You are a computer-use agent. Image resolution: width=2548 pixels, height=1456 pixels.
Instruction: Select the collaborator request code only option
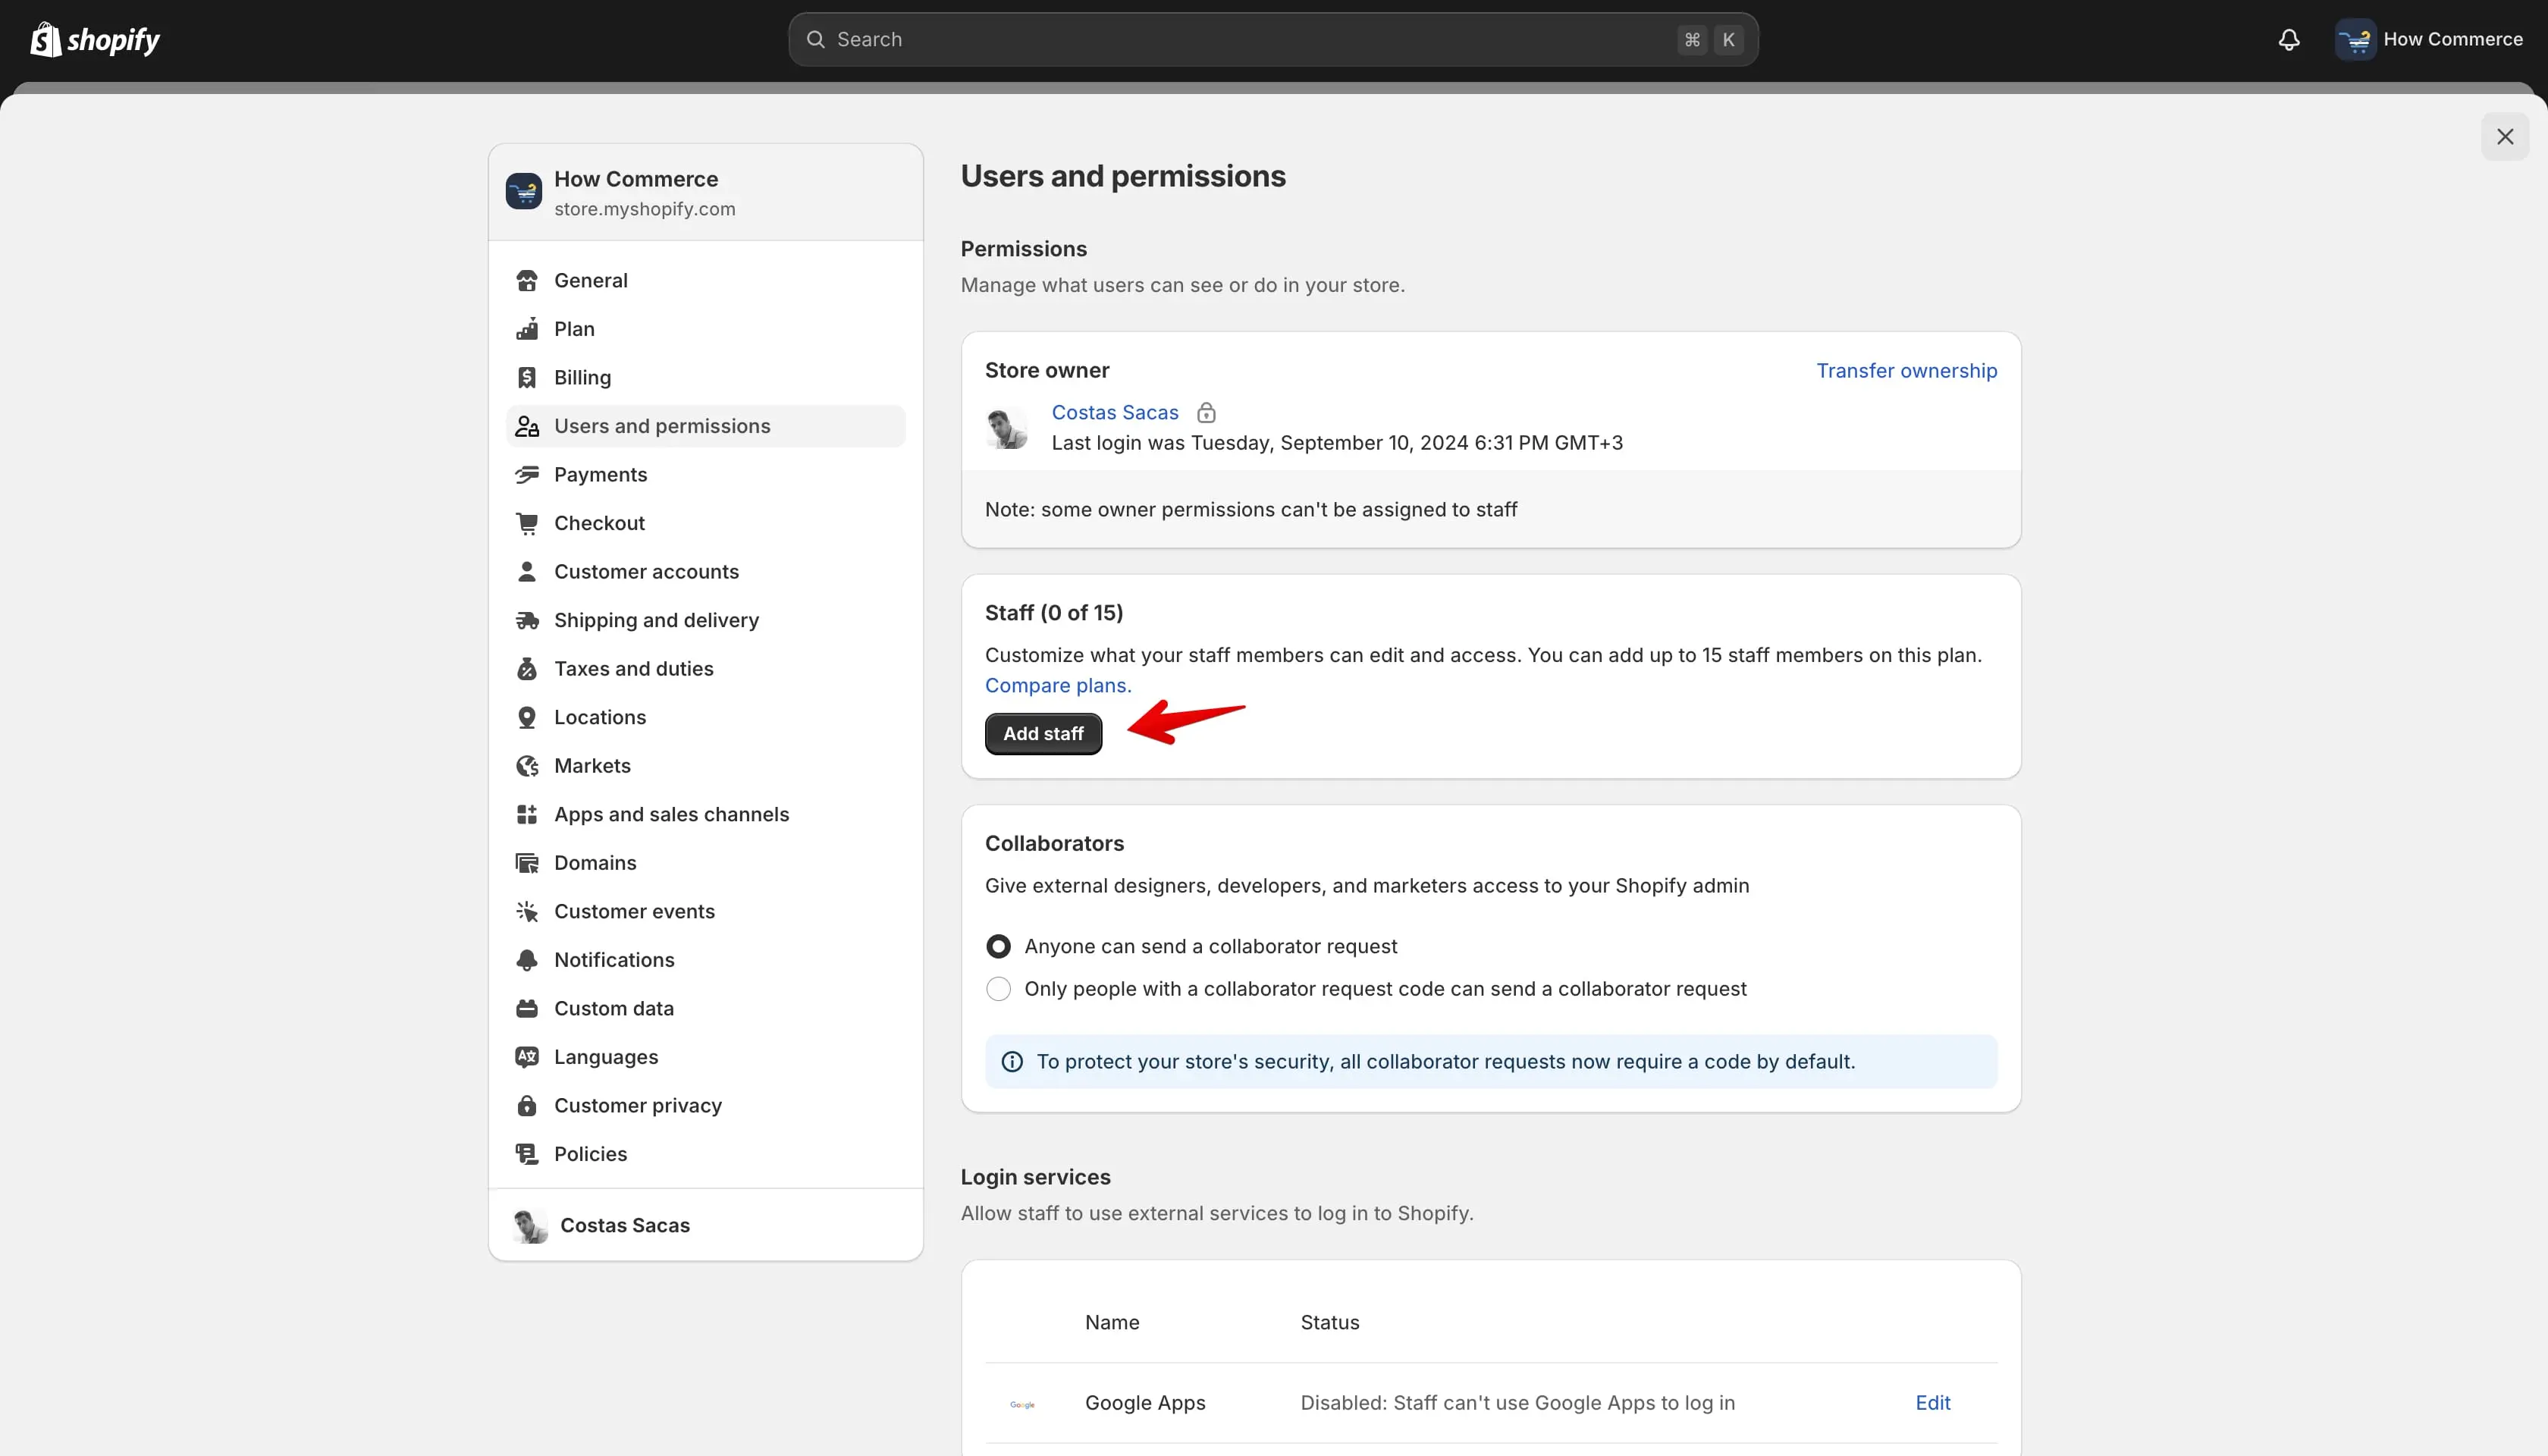point(998,989)
